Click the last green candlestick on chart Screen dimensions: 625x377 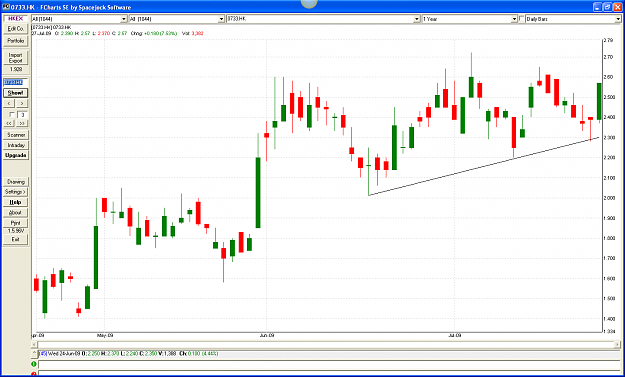click(599, 101)
